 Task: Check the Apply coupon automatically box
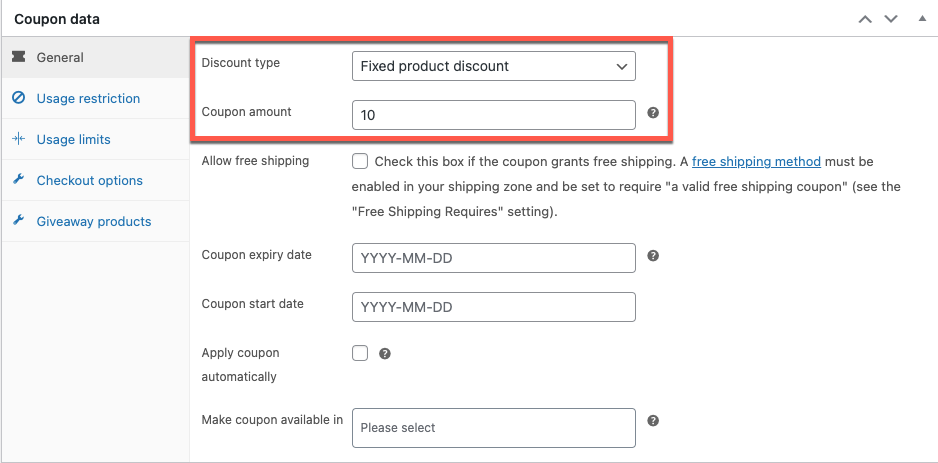(x=360, y=354)
